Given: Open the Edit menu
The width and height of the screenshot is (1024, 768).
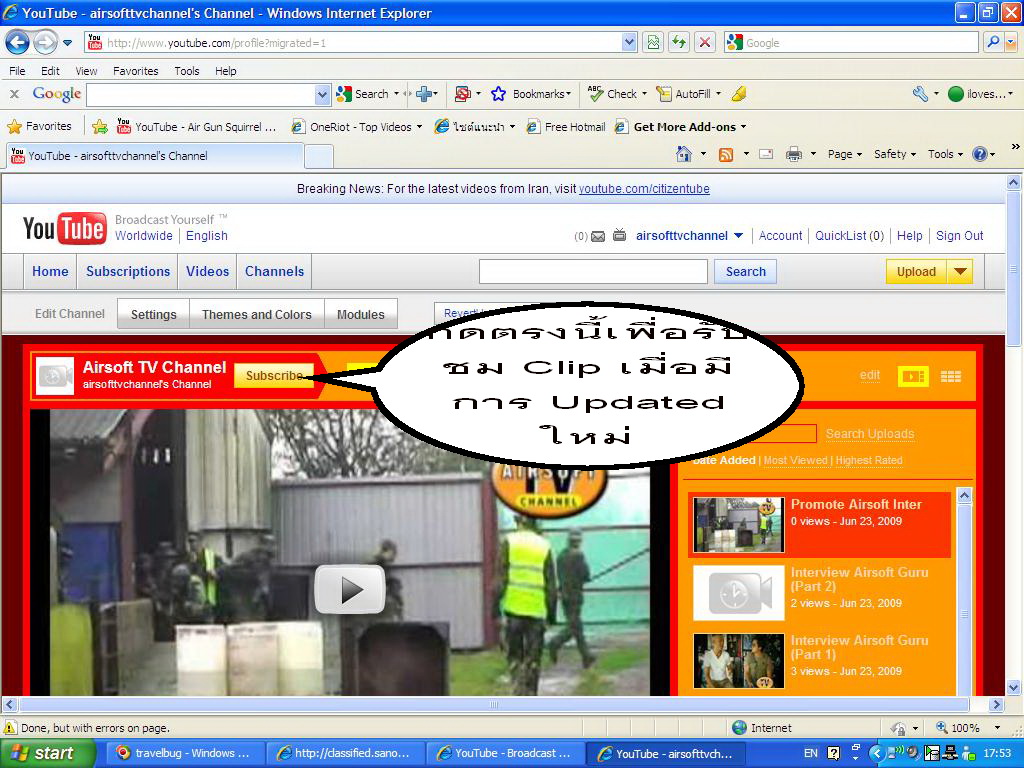Looking at the screenshot, I should point(50,71).
